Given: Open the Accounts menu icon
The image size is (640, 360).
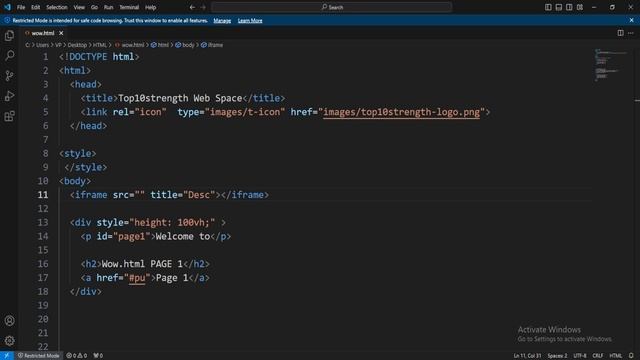Looking at the screenshot, I should pyautogui.click(x=9, y=321).
